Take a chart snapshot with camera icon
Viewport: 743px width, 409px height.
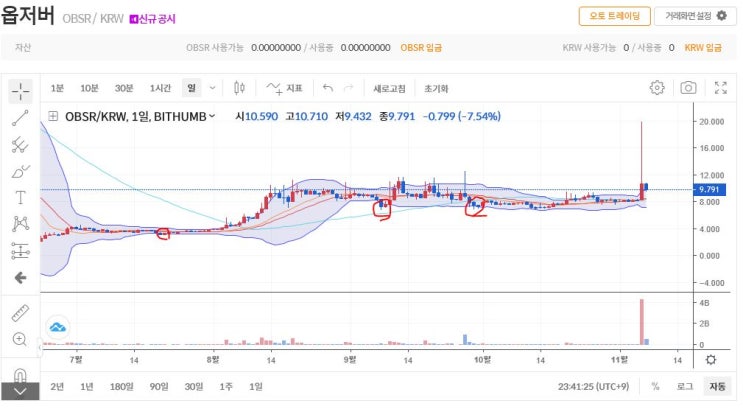688,88
